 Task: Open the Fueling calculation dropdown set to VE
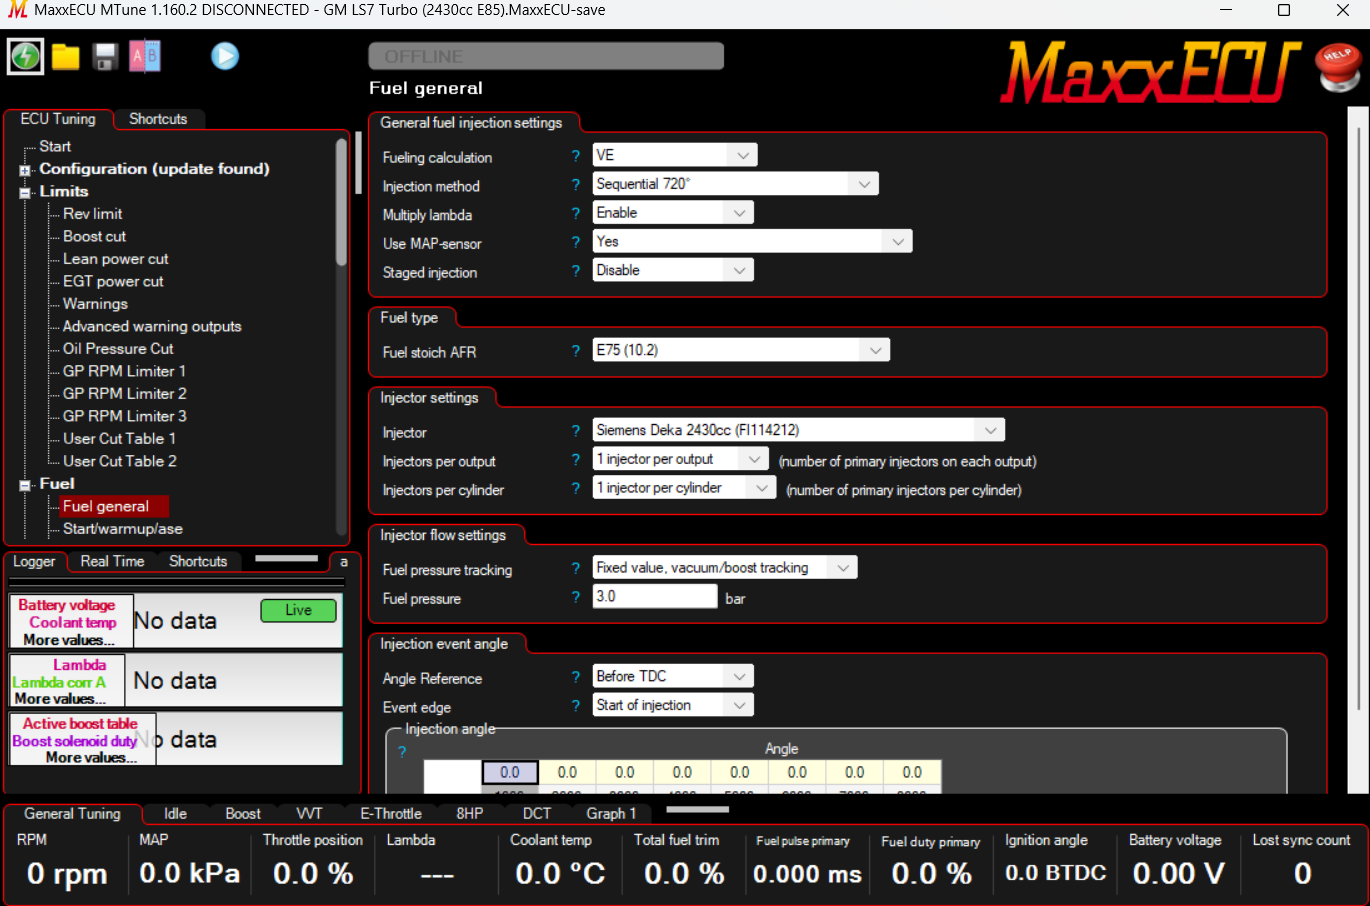[675, 155]
